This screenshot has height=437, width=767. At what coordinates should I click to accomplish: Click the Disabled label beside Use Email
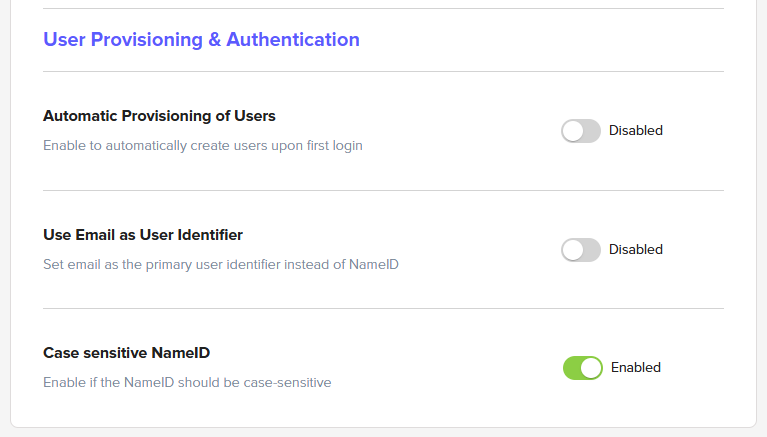[636, 250]
